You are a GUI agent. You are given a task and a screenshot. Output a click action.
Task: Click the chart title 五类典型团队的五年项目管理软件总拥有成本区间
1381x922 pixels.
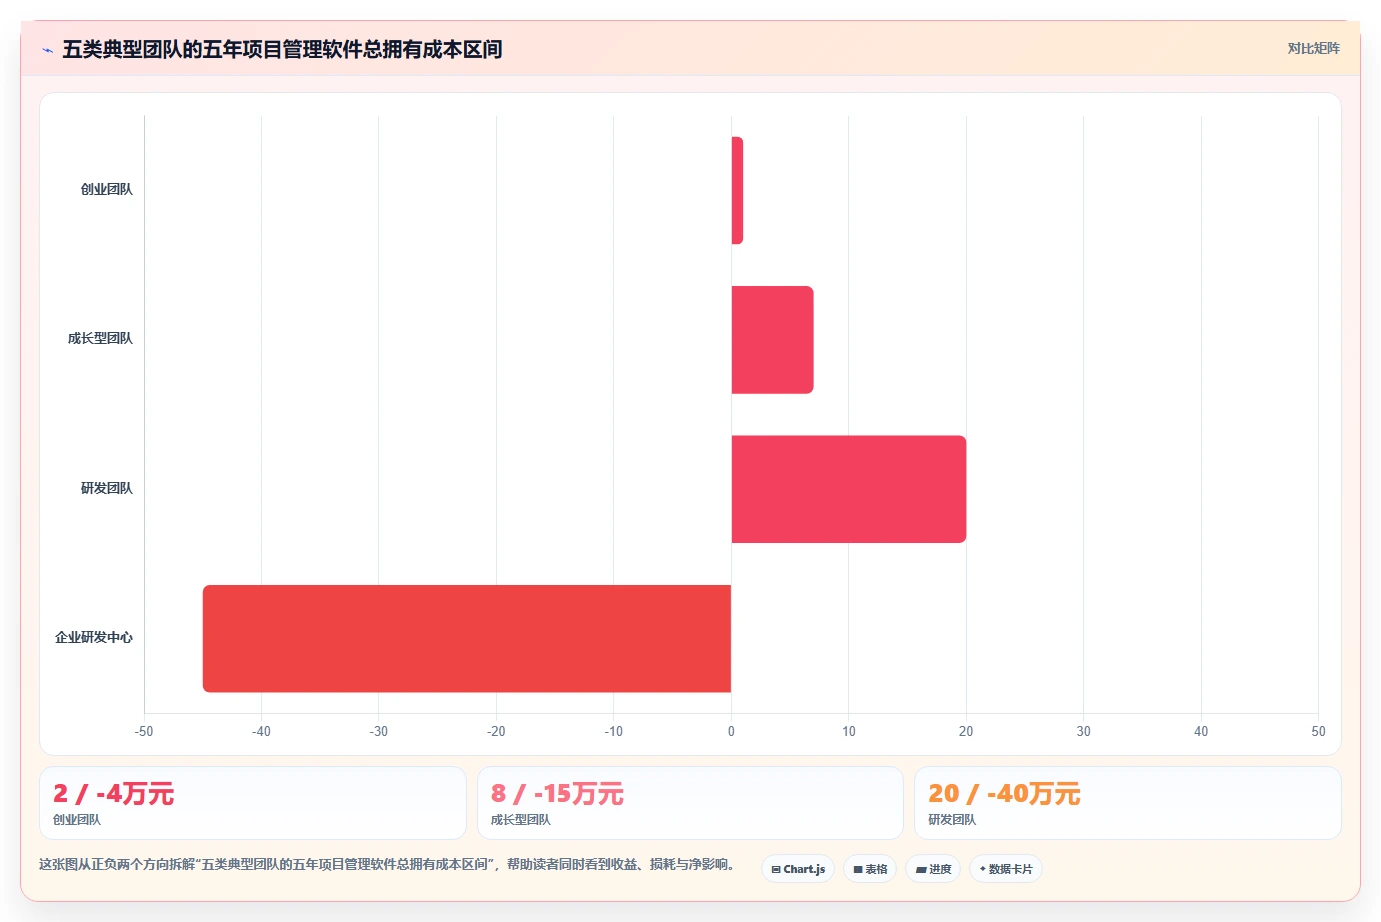(282, 49)
